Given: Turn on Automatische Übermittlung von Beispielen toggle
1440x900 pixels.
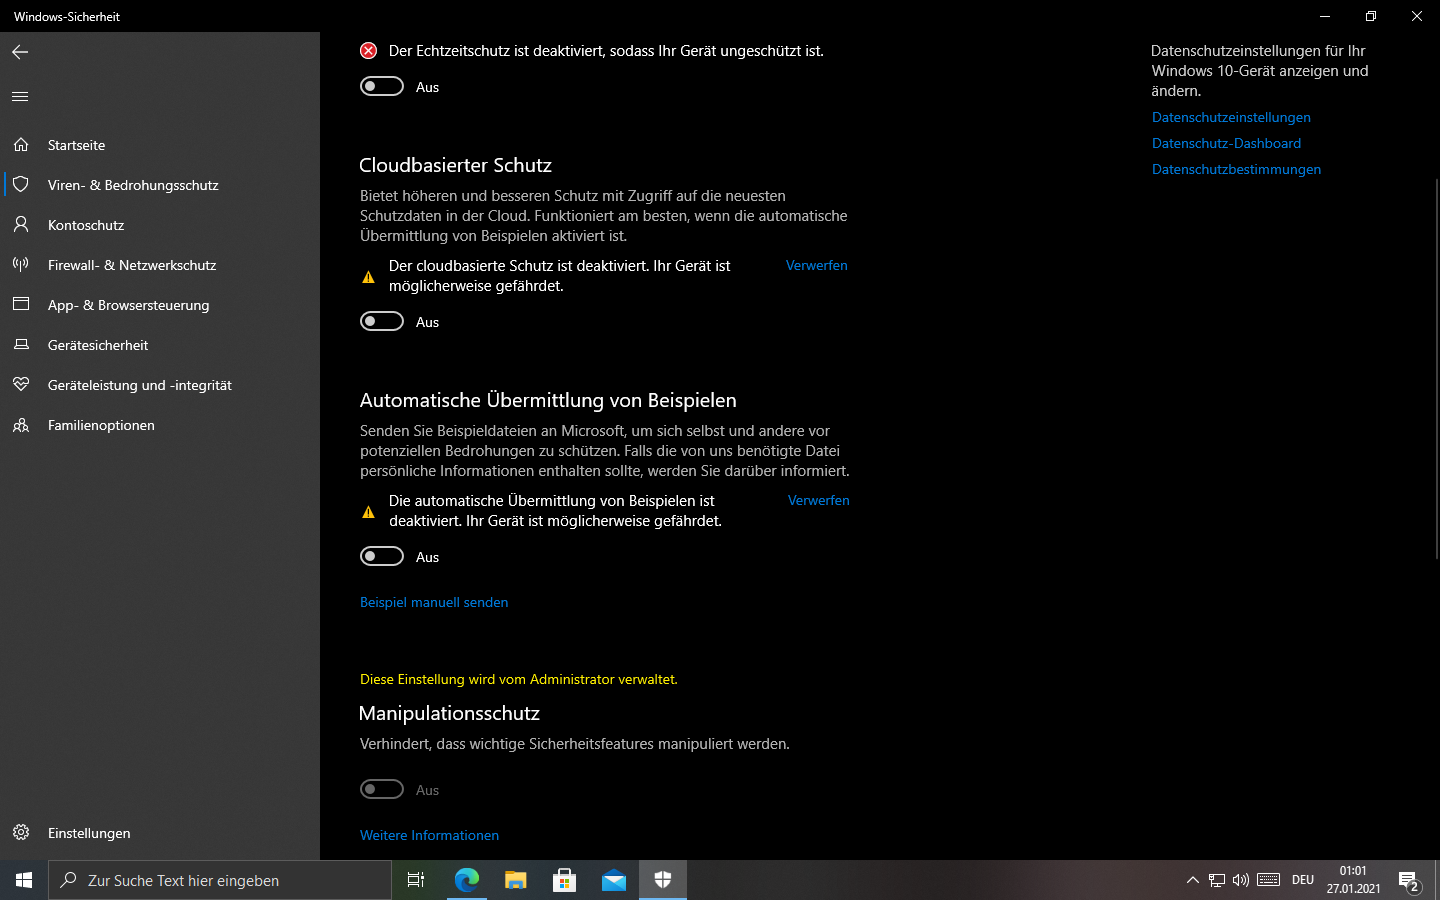Looking at the screenshot, I should click(x=382, y=556).
